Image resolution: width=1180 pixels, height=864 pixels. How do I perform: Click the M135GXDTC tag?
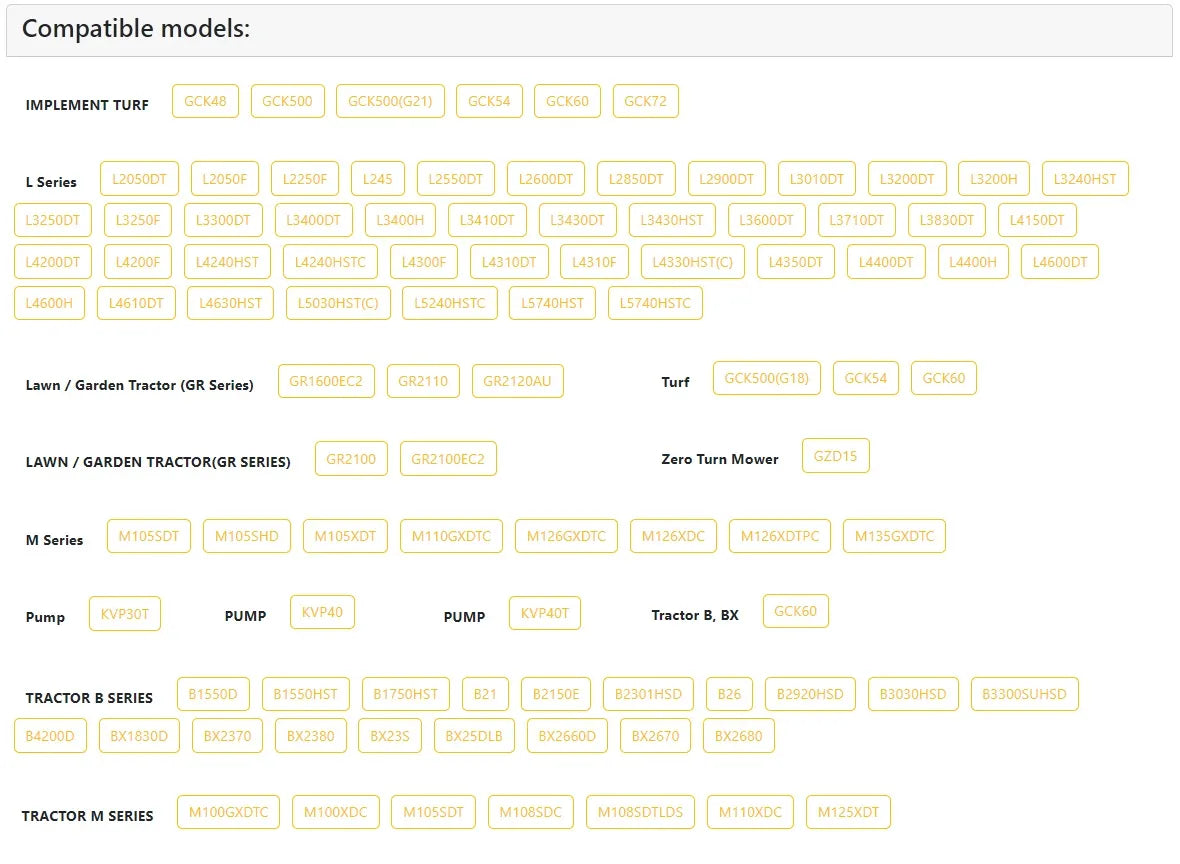point(894,537)
